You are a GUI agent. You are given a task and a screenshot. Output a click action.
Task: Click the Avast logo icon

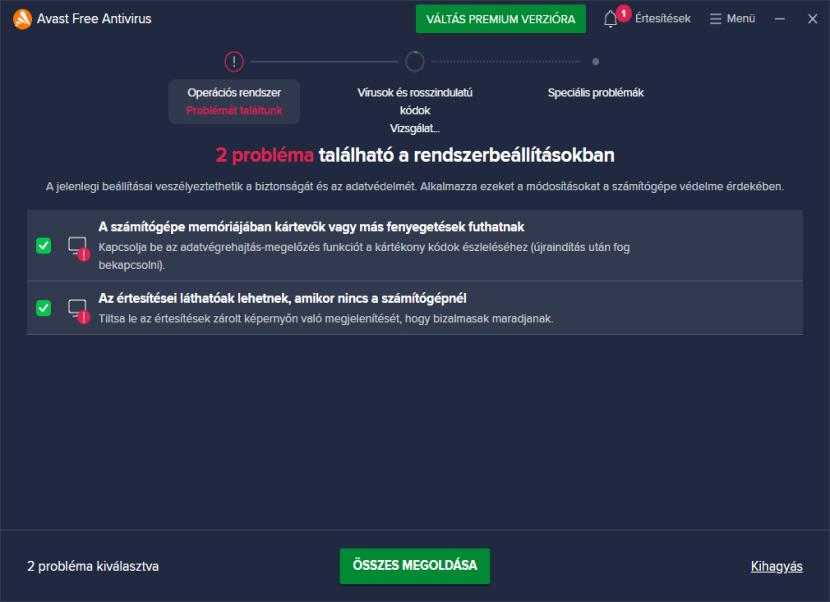[22, 19]
